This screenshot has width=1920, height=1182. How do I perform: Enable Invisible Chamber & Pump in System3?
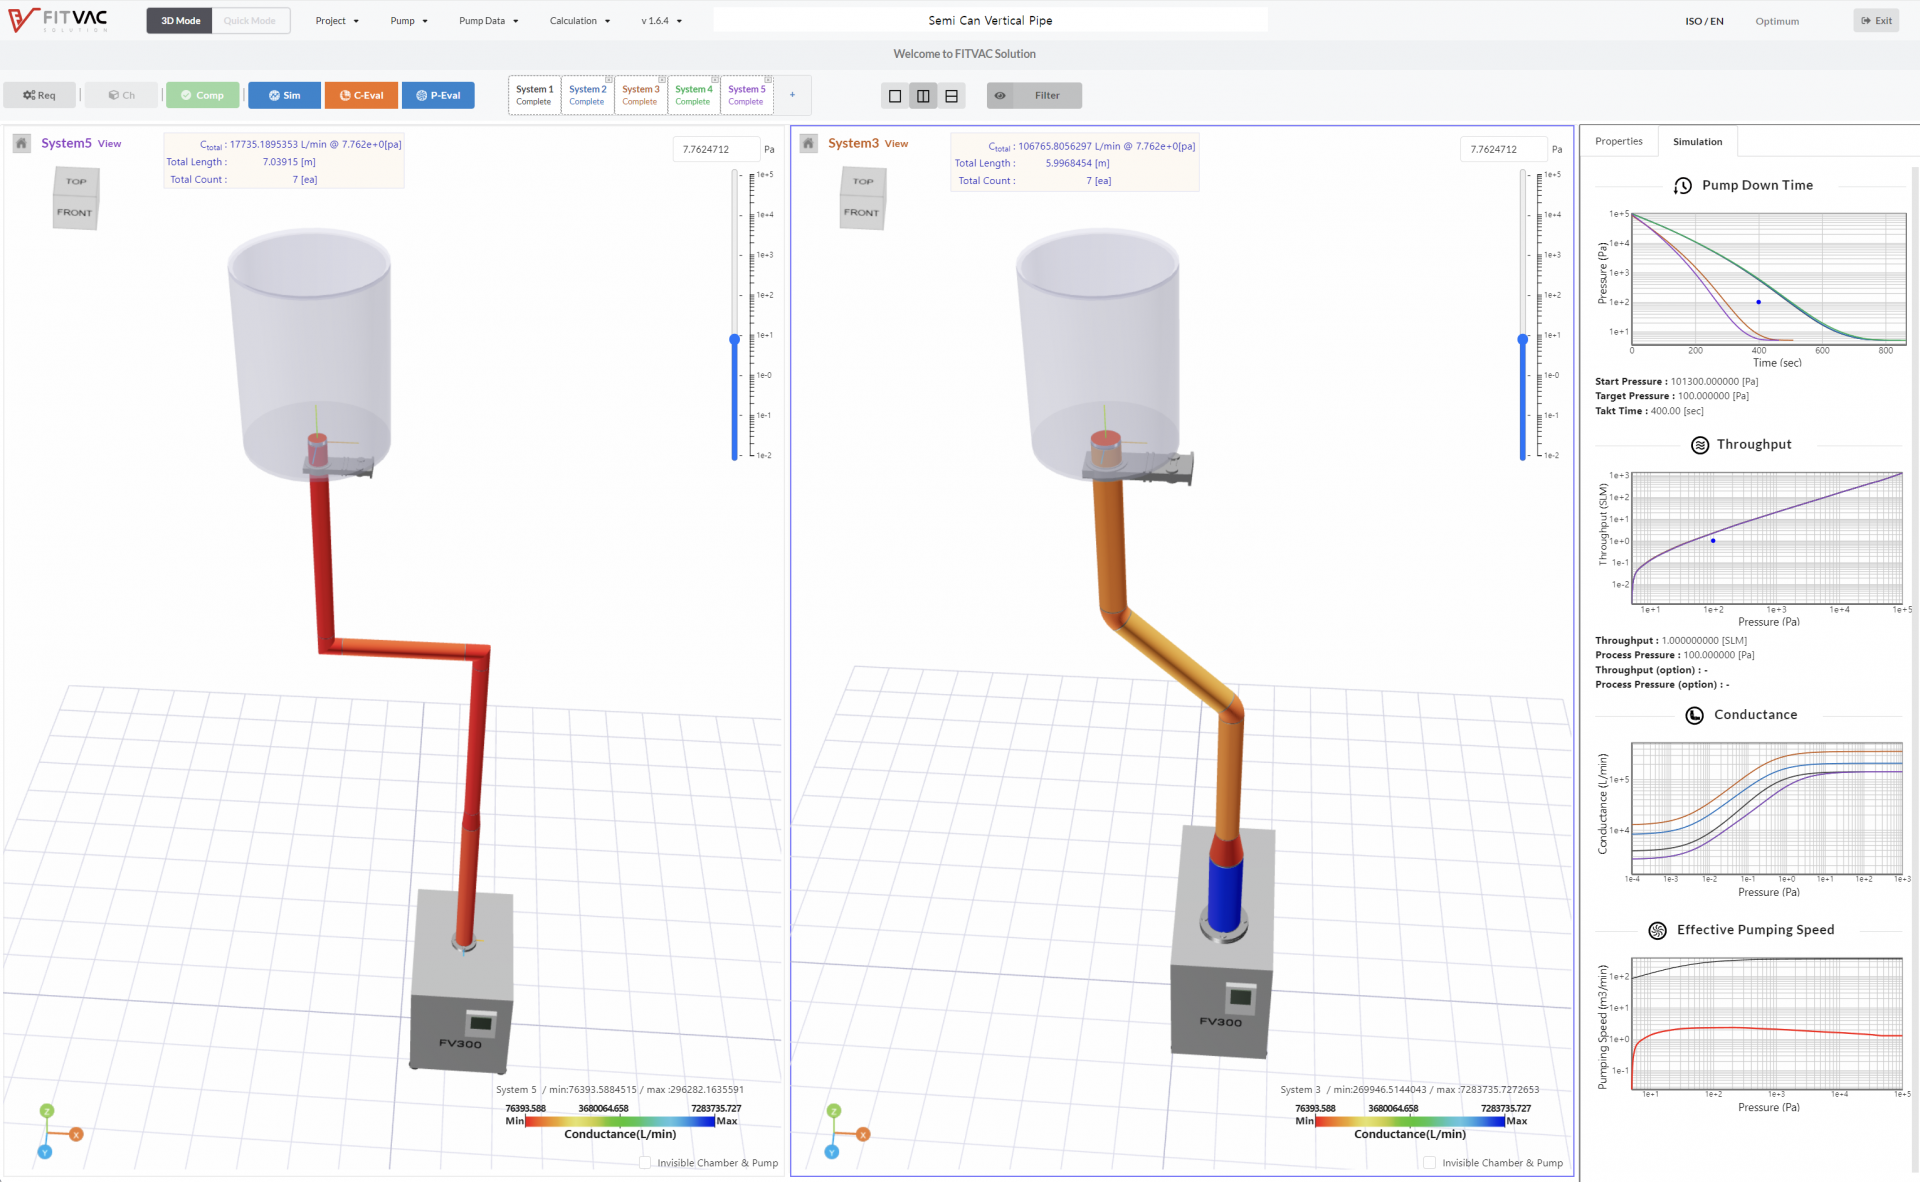point(1430,1163)
